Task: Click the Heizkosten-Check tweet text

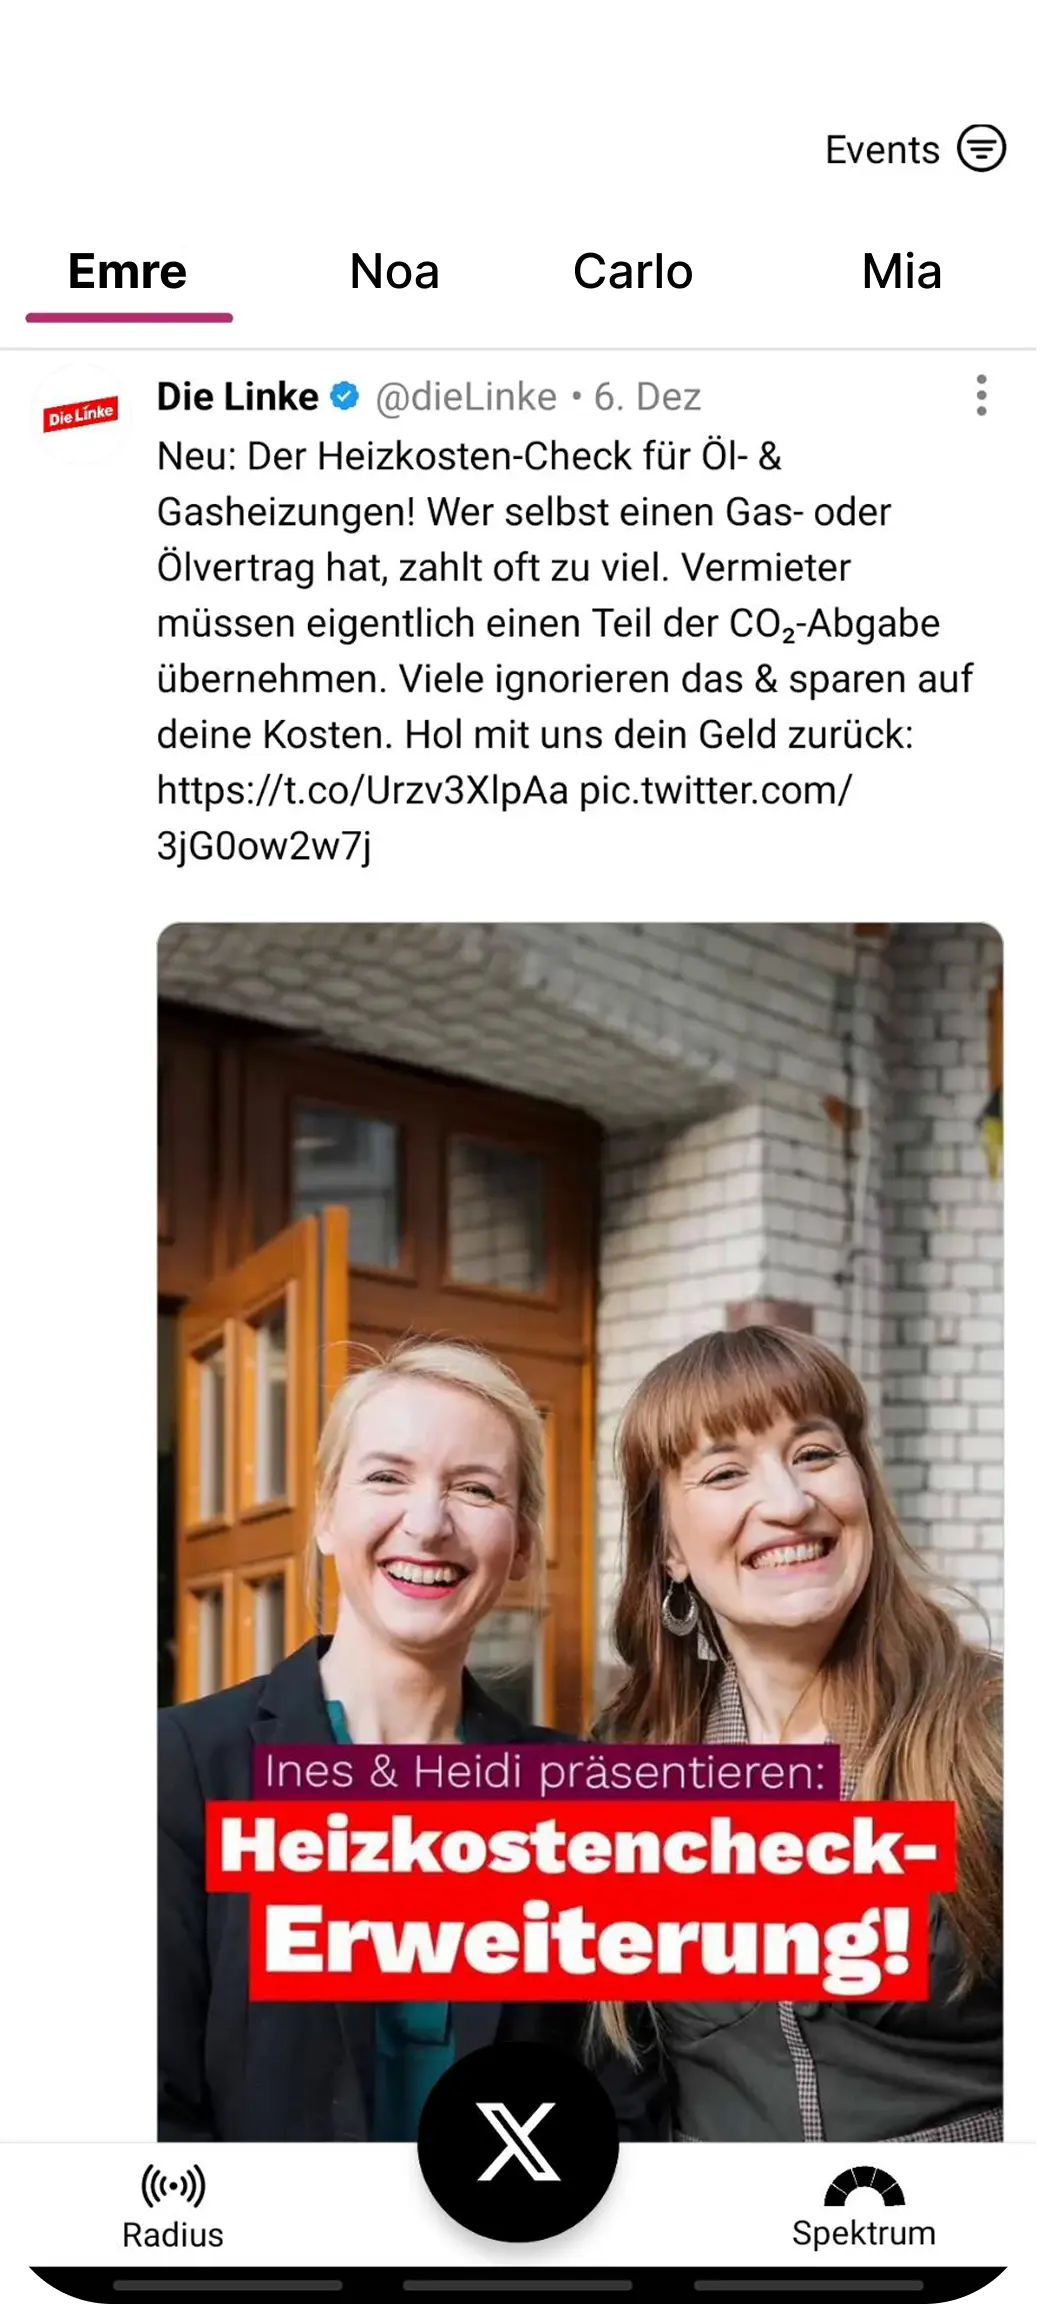Action: pyautogui.click(x=565, y=650)
